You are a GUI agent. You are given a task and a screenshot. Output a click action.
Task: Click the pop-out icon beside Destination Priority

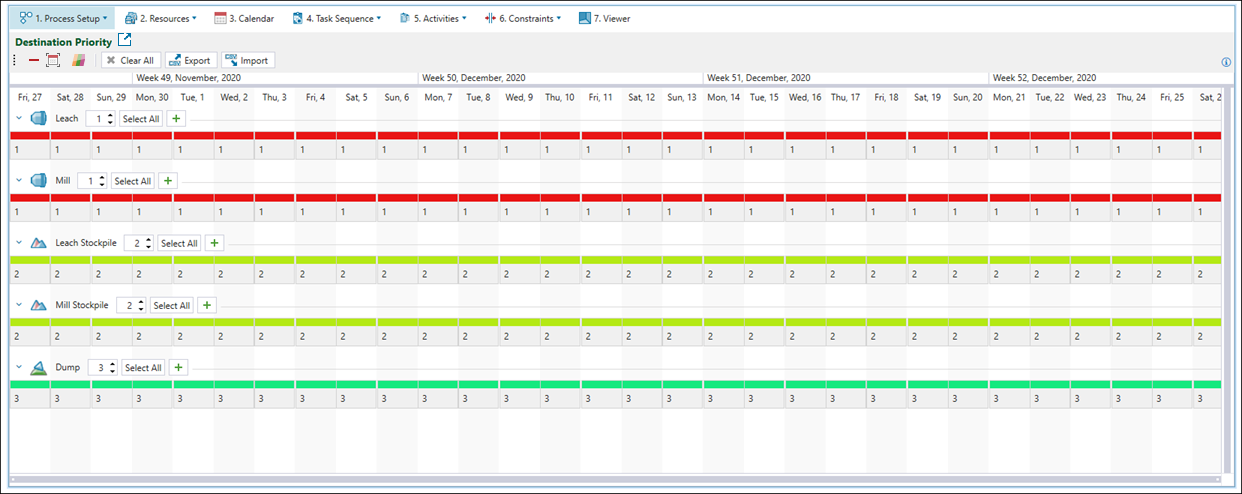tap(124, 41)
